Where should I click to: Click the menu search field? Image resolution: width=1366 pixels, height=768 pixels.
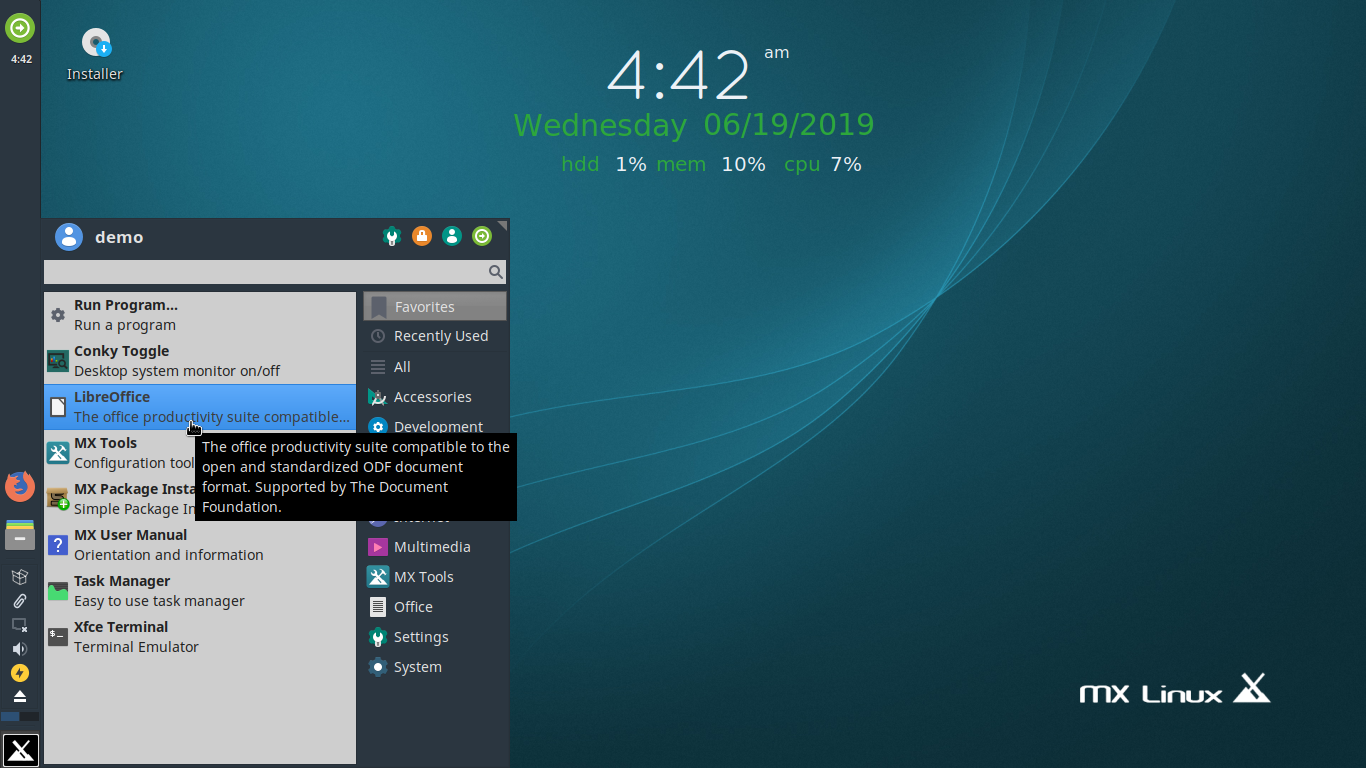(x=270, y=271)
